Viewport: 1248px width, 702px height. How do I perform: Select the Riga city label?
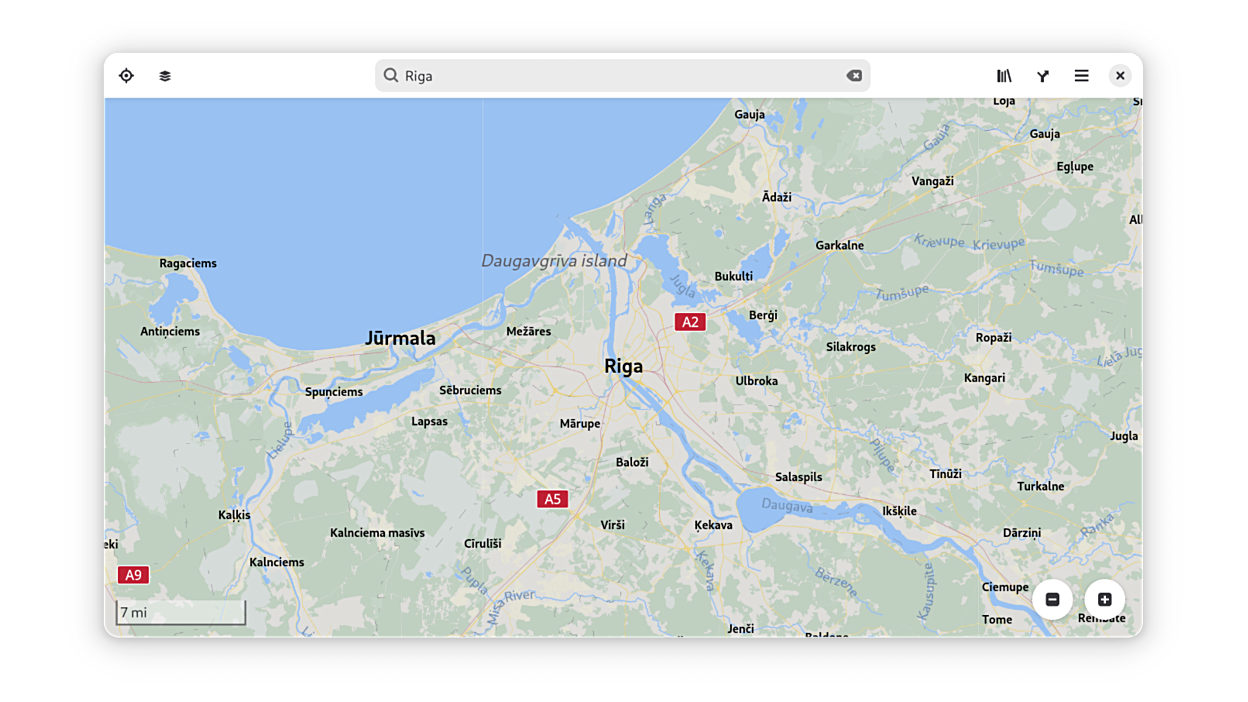623,367
